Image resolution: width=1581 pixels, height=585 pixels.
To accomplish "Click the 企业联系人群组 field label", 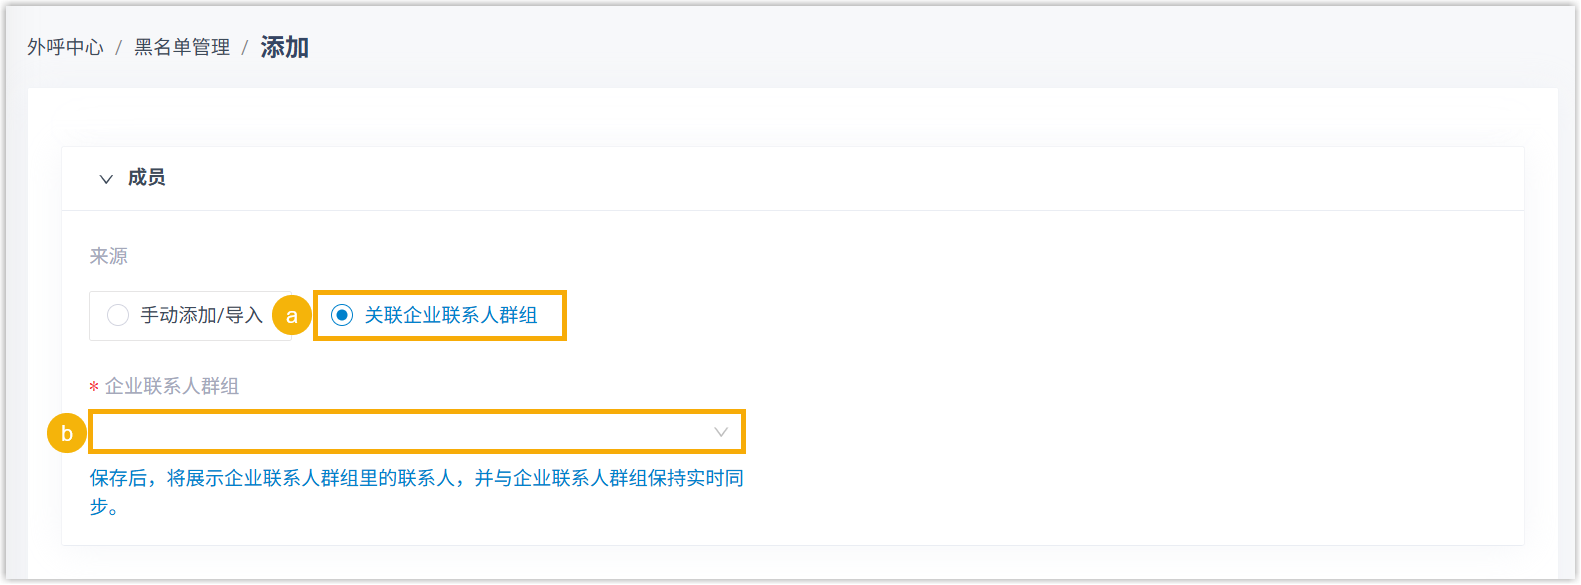I will pyautogui.click(x=172, y=386).
